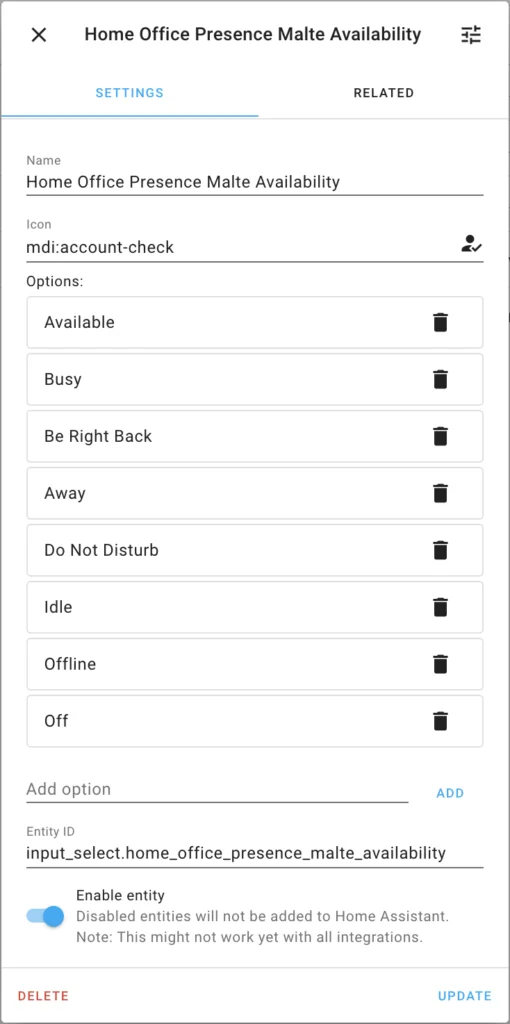Delete the Available option

[x=441, y=323]
